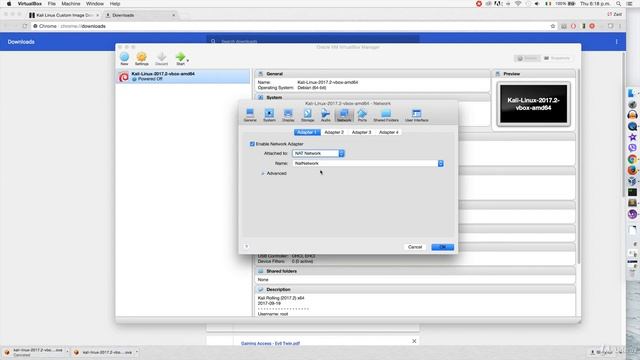The image size is (640, 360).
Task: Click the volume icon in menu bar
Action: pyautogui.click(x=537, y=4)
